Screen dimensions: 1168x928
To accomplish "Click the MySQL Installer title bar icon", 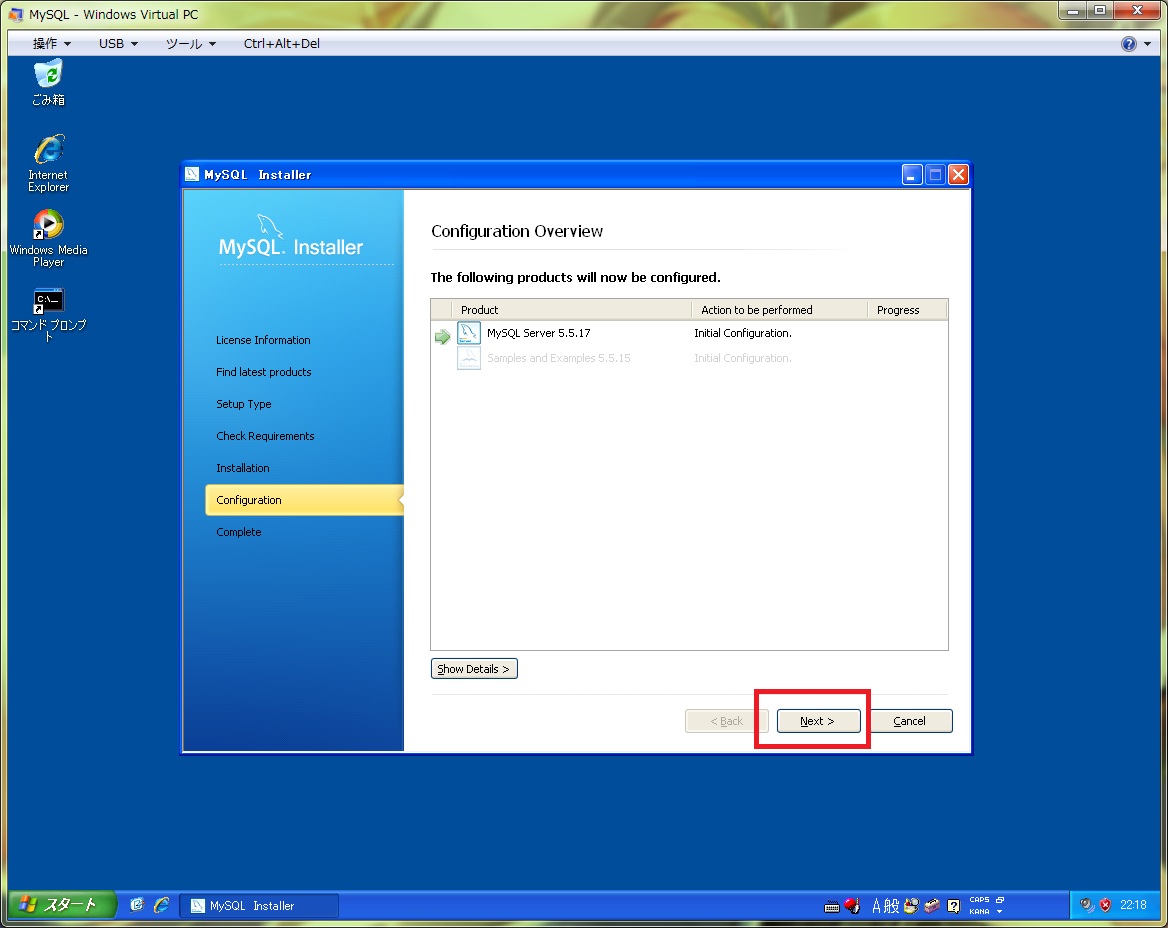I will click(x=192, y=174).
